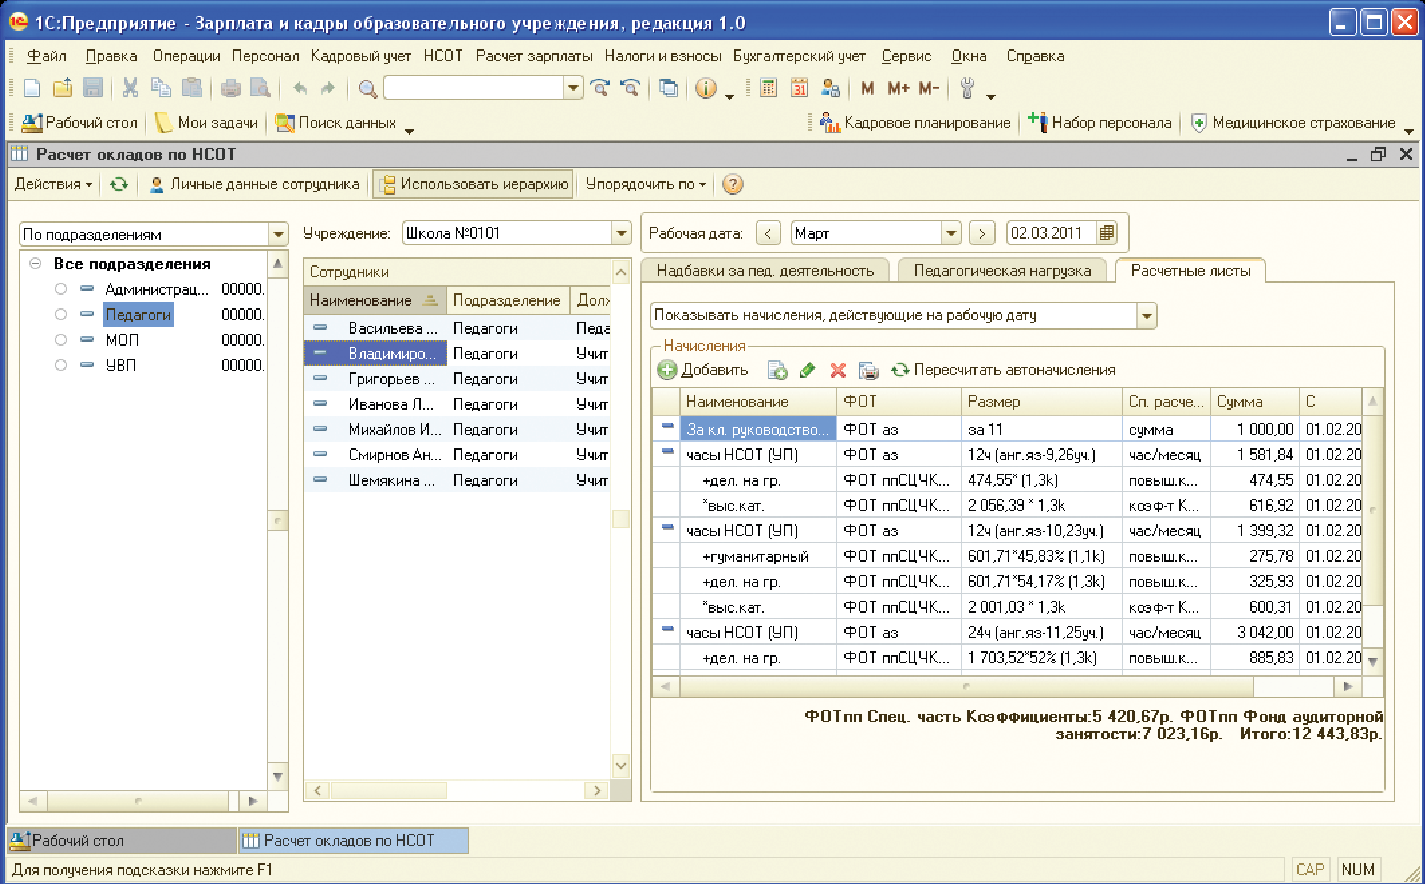Click the Open file folder icon
1425x884 pixels.
[62, 89]
